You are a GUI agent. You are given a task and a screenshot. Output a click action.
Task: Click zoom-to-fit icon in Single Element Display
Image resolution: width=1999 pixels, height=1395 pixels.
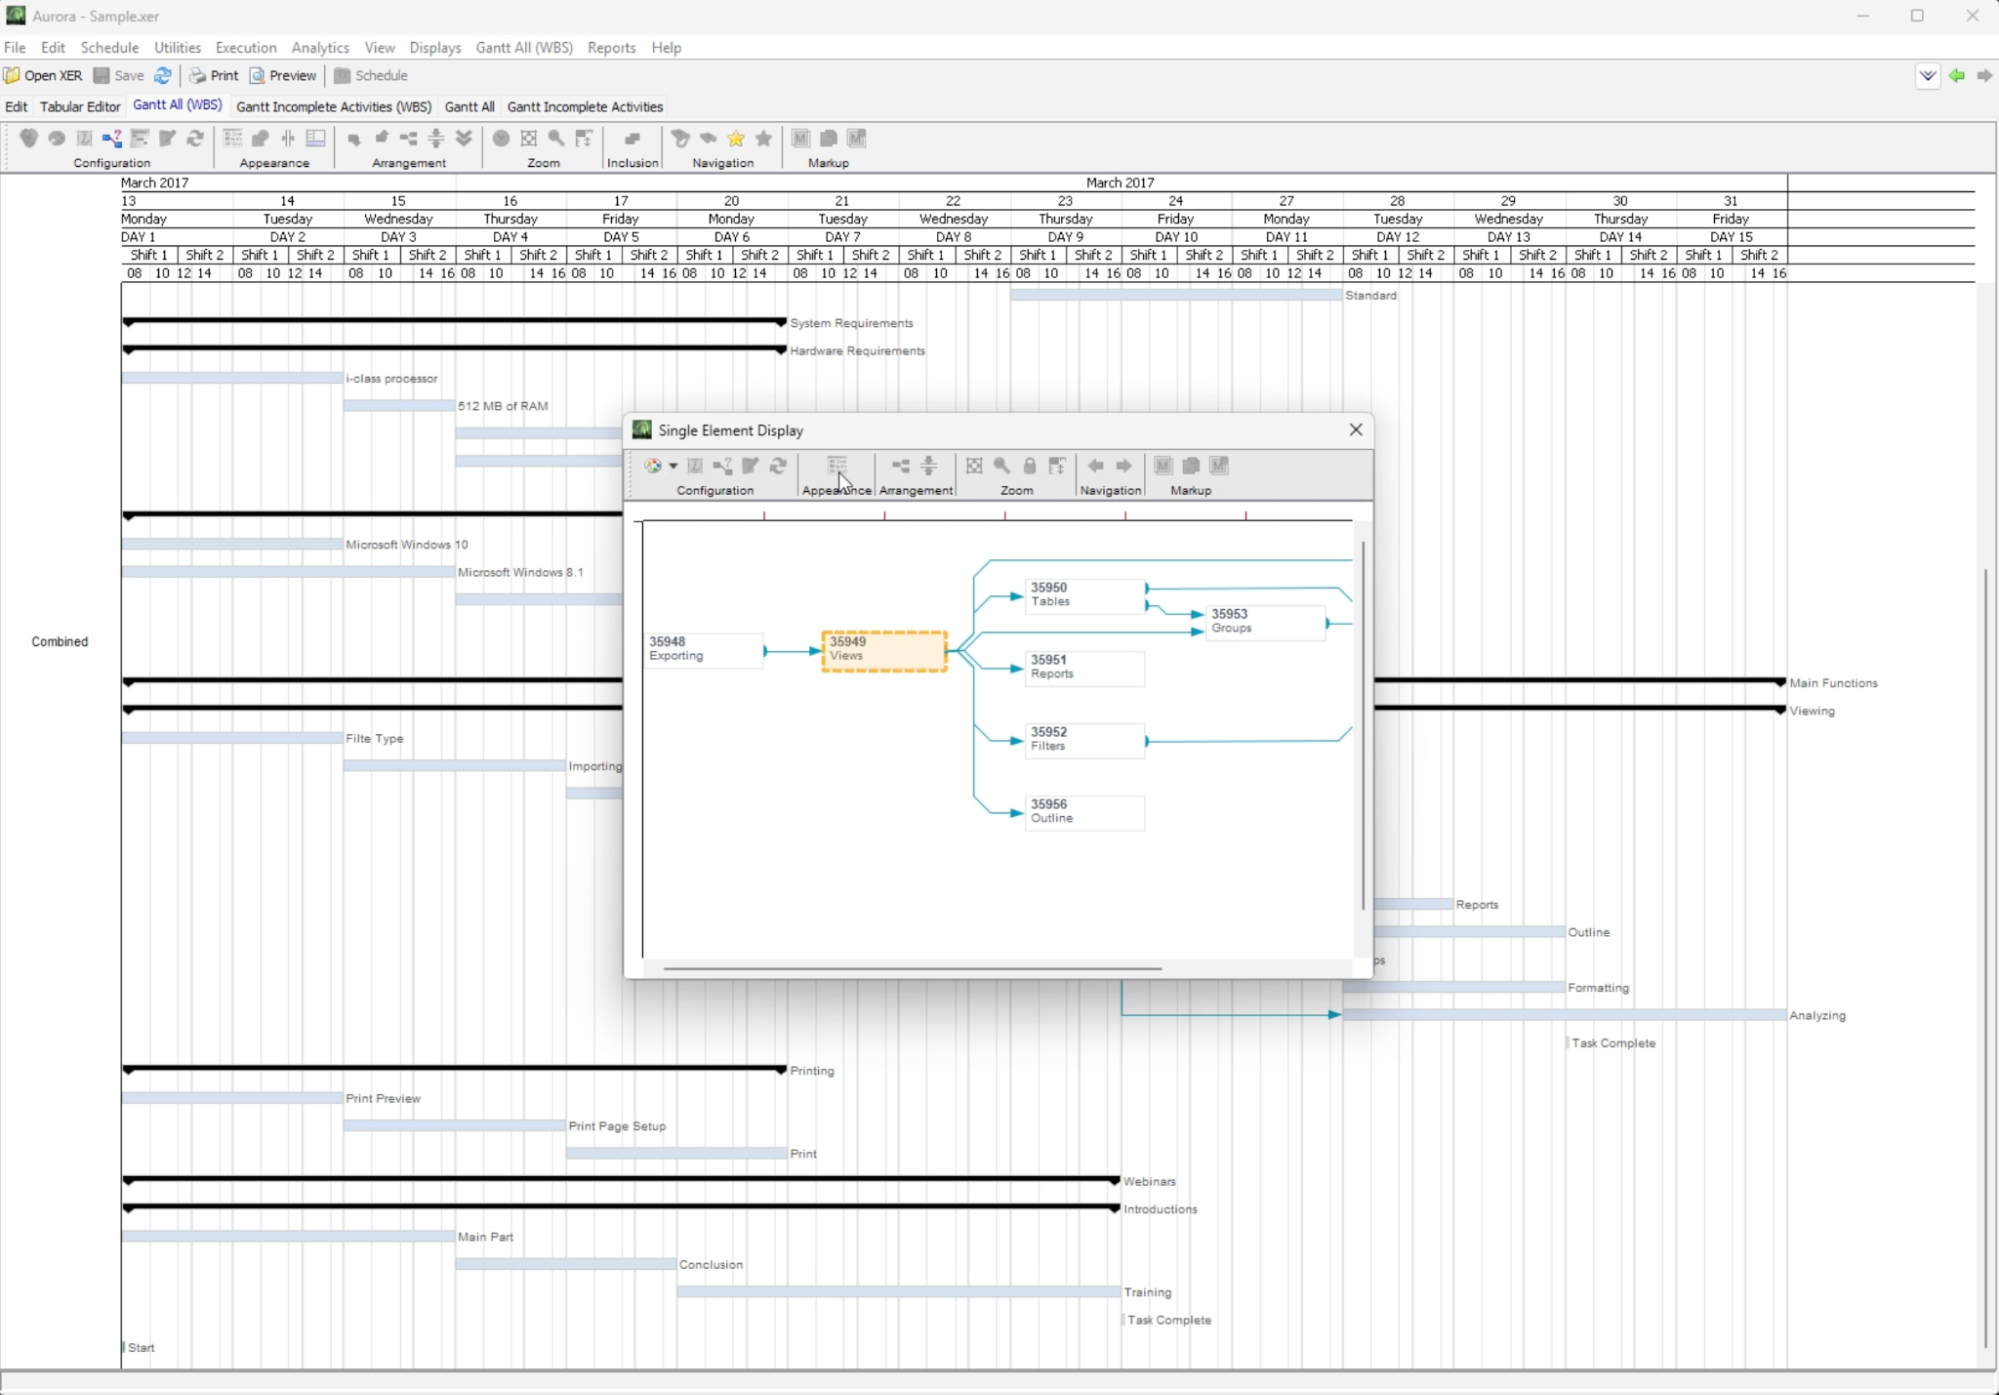coord(974,466)
